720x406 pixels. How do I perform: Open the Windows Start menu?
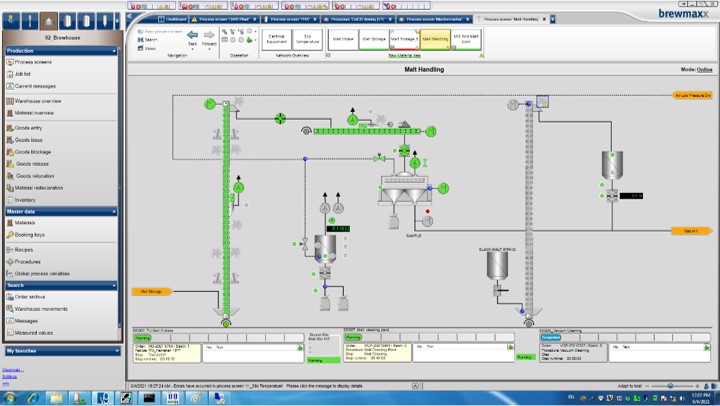[x=10, y=398]
